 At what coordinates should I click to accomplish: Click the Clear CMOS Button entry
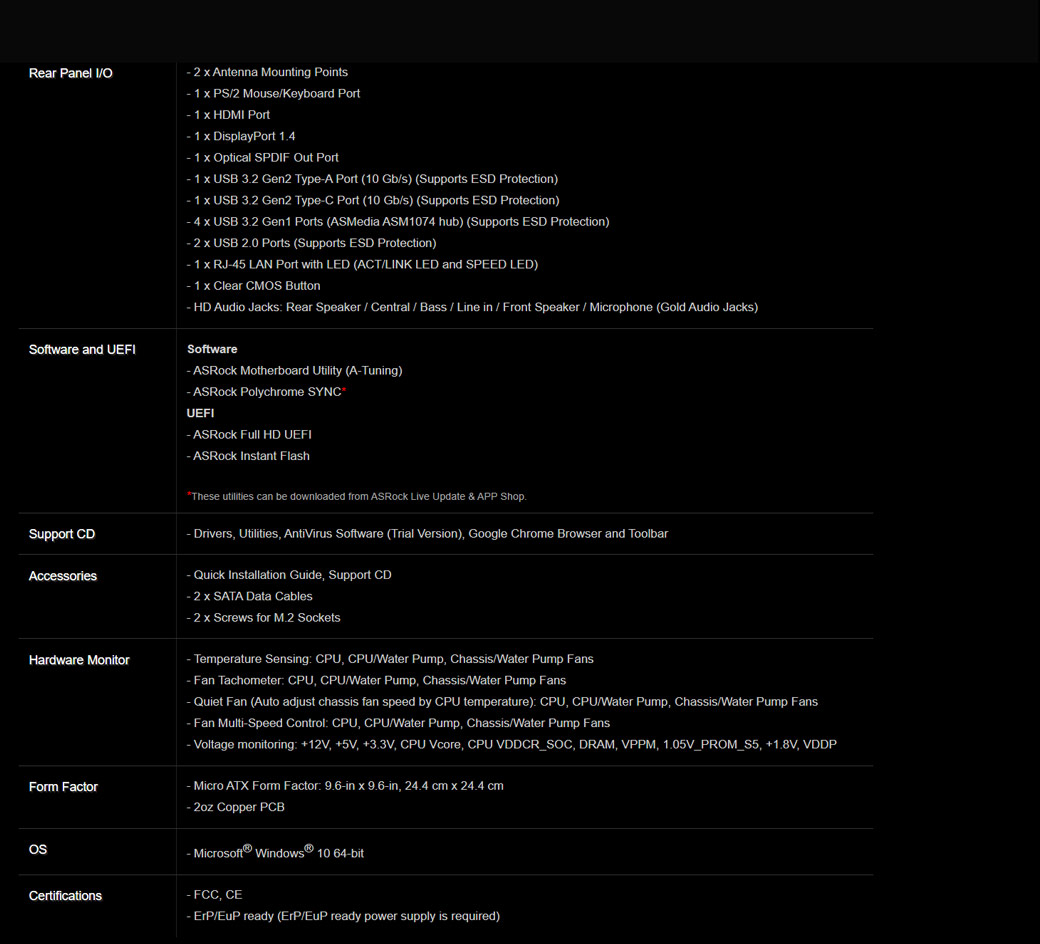tap(254, 286)
